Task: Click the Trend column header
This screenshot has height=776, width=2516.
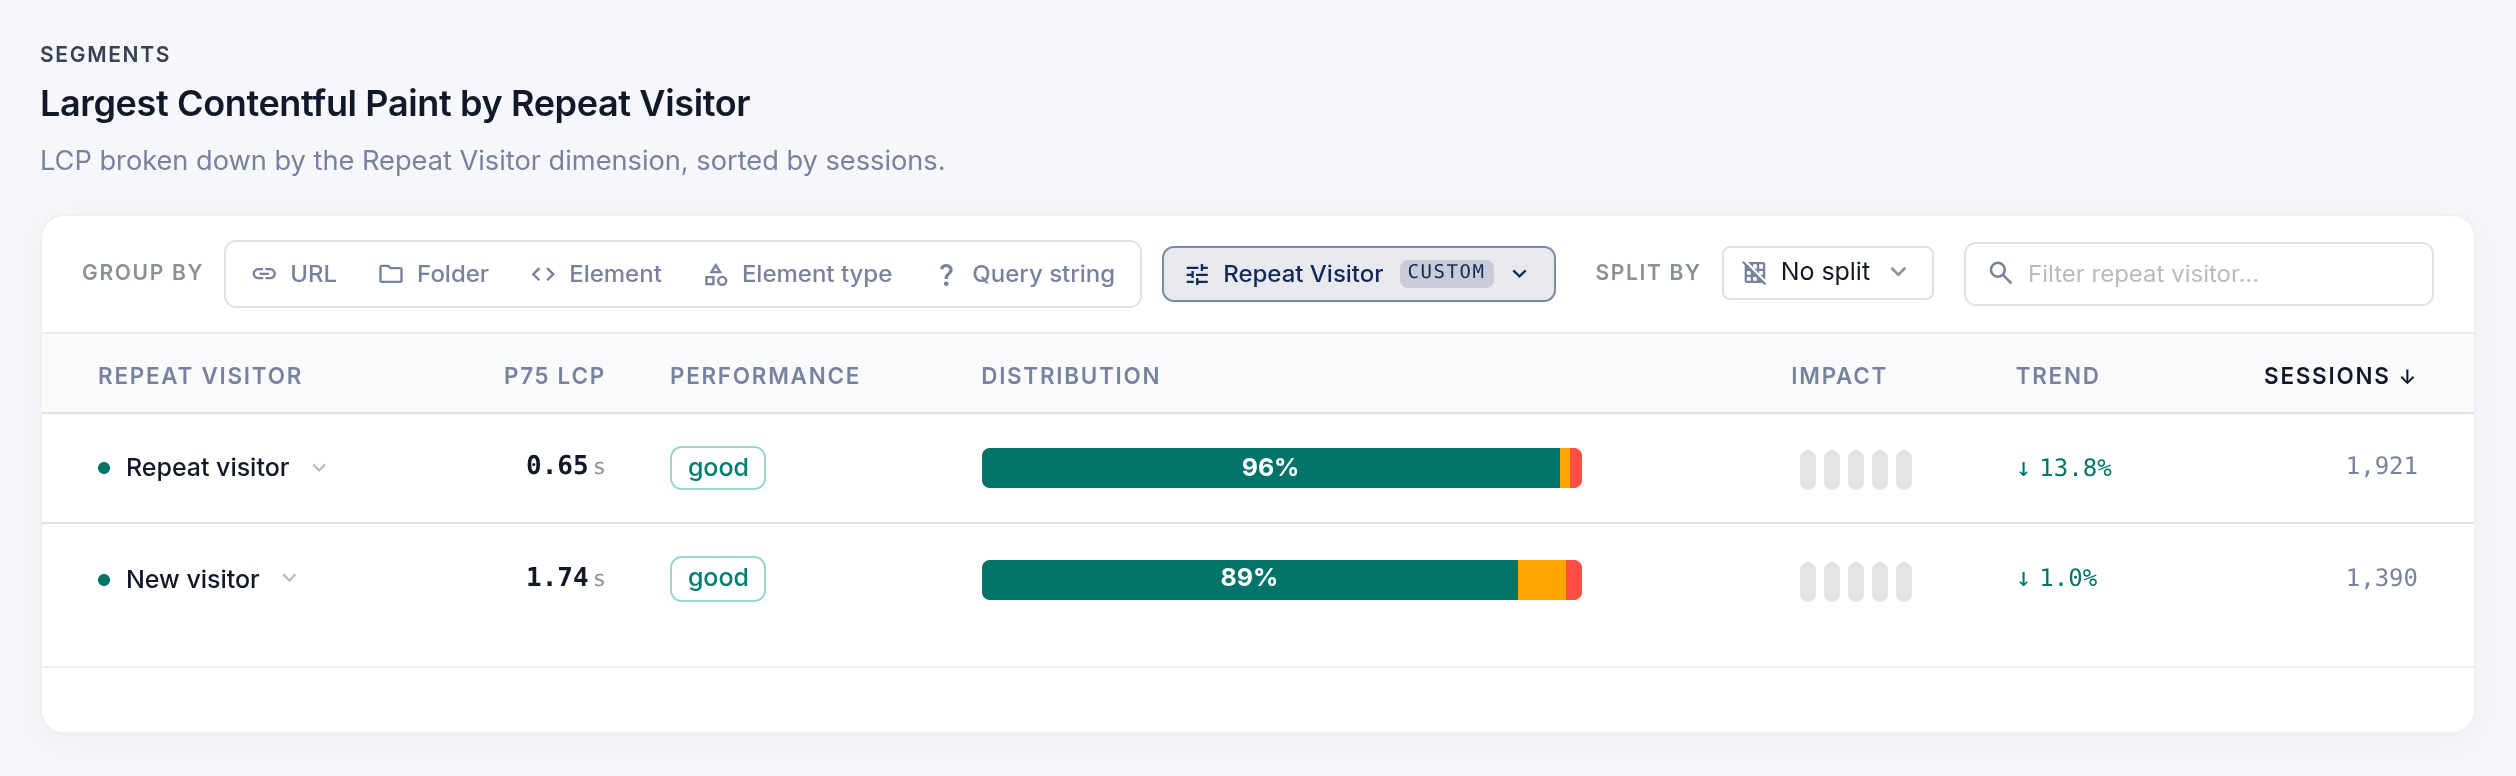Action: (2057, 376)
